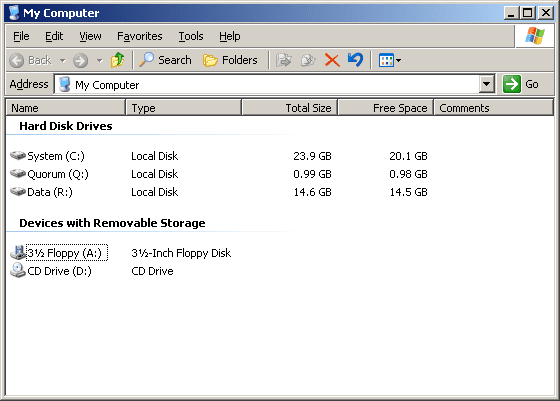This screenshot has height=401, width=560.
Task: Click the green Go button
Action: coord(521,84)
